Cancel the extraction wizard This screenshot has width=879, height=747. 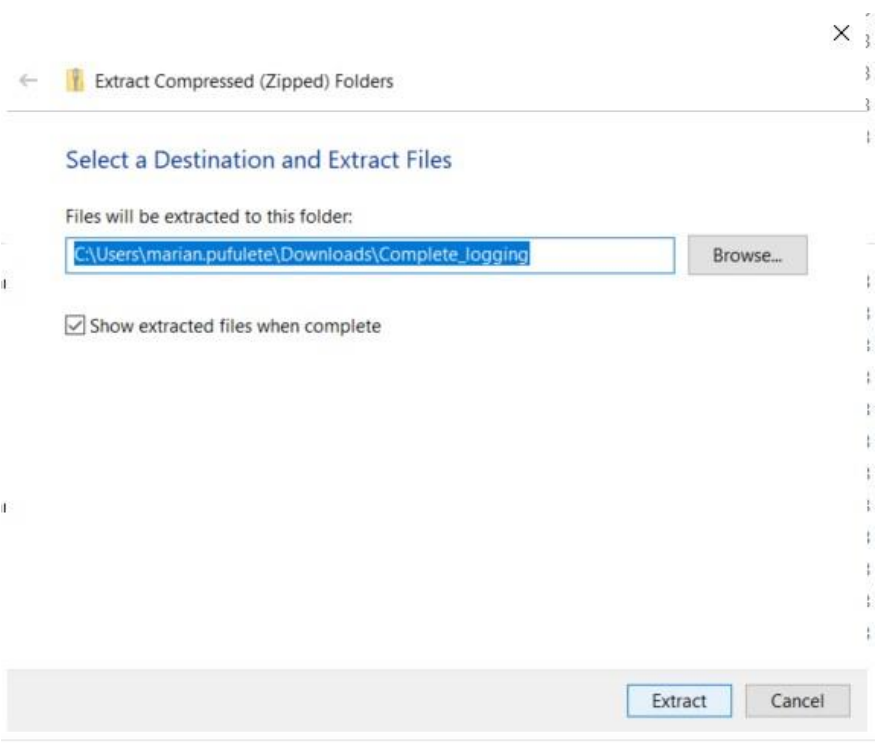click(797, 701)
